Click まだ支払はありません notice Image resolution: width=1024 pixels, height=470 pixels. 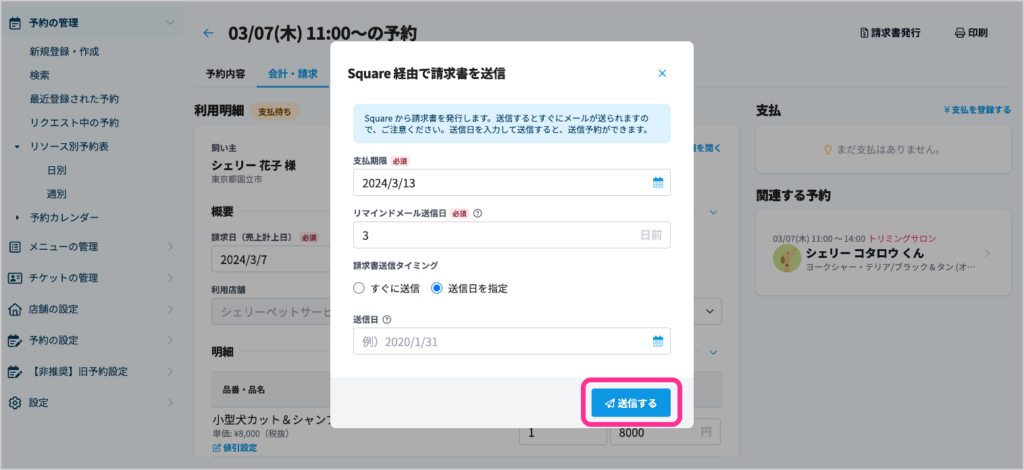tap(884, 149)
